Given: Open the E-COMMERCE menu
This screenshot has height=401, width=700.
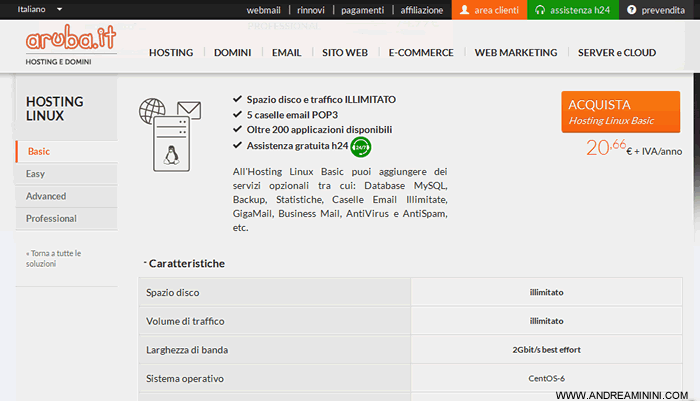Looking at the screenshot, I should [421, 52].
